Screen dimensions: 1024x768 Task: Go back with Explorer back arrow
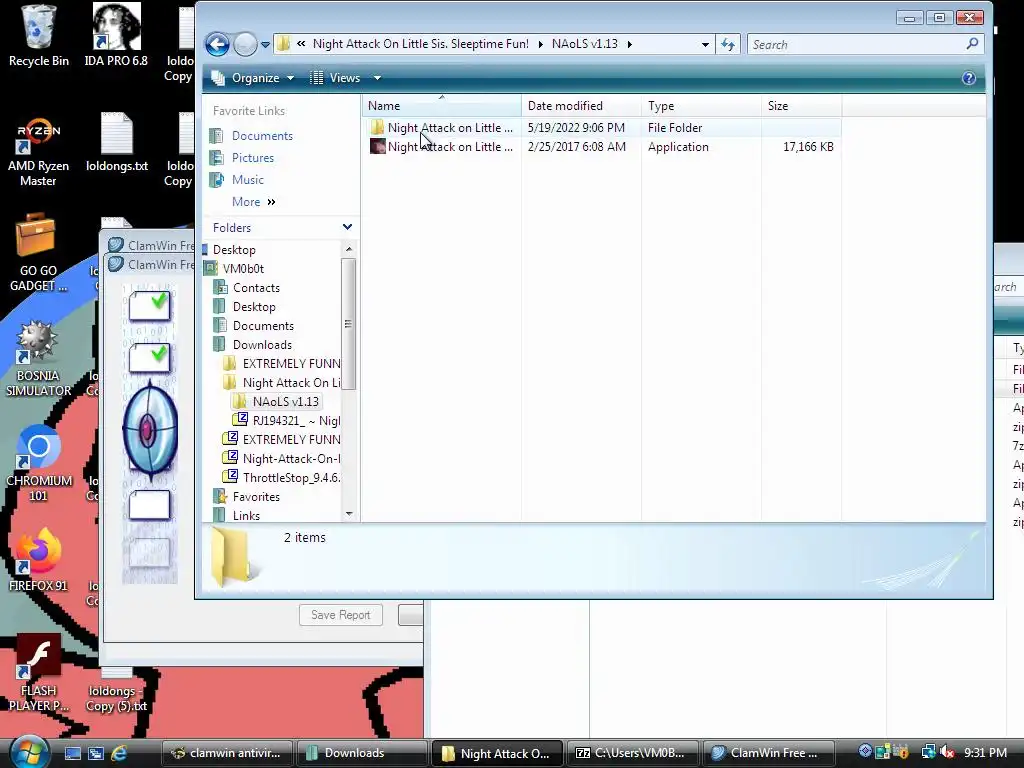[217, 44]
